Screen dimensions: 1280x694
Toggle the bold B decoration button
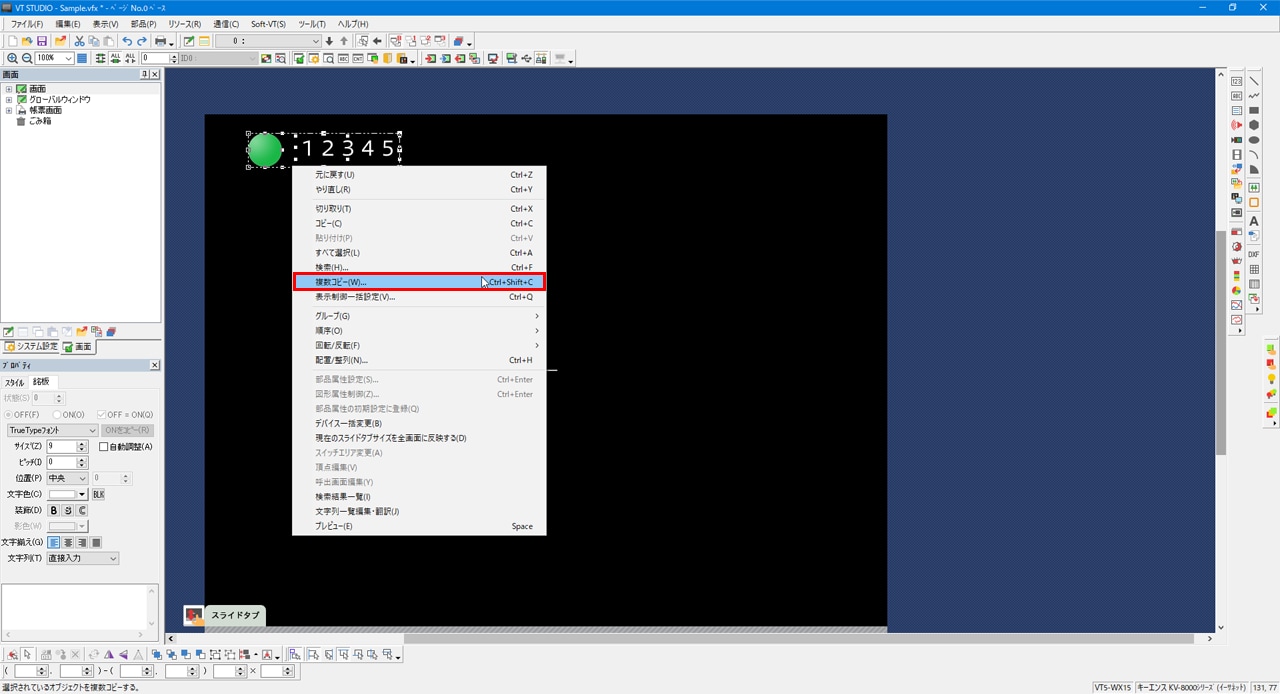(x=55, y=511)
